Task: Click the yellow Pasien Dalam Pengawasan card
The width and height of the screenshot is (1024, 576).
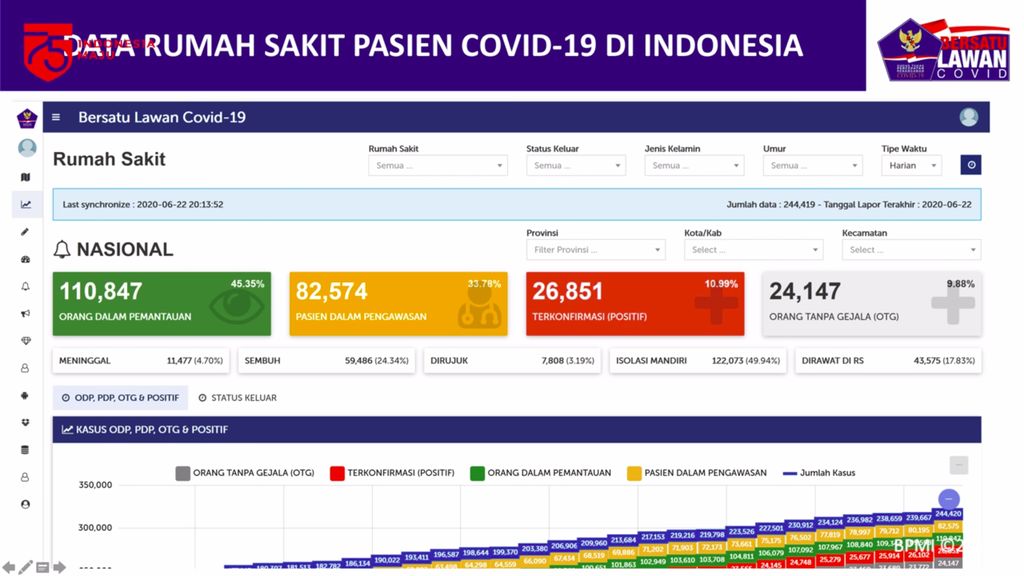Action: point(398,304)
